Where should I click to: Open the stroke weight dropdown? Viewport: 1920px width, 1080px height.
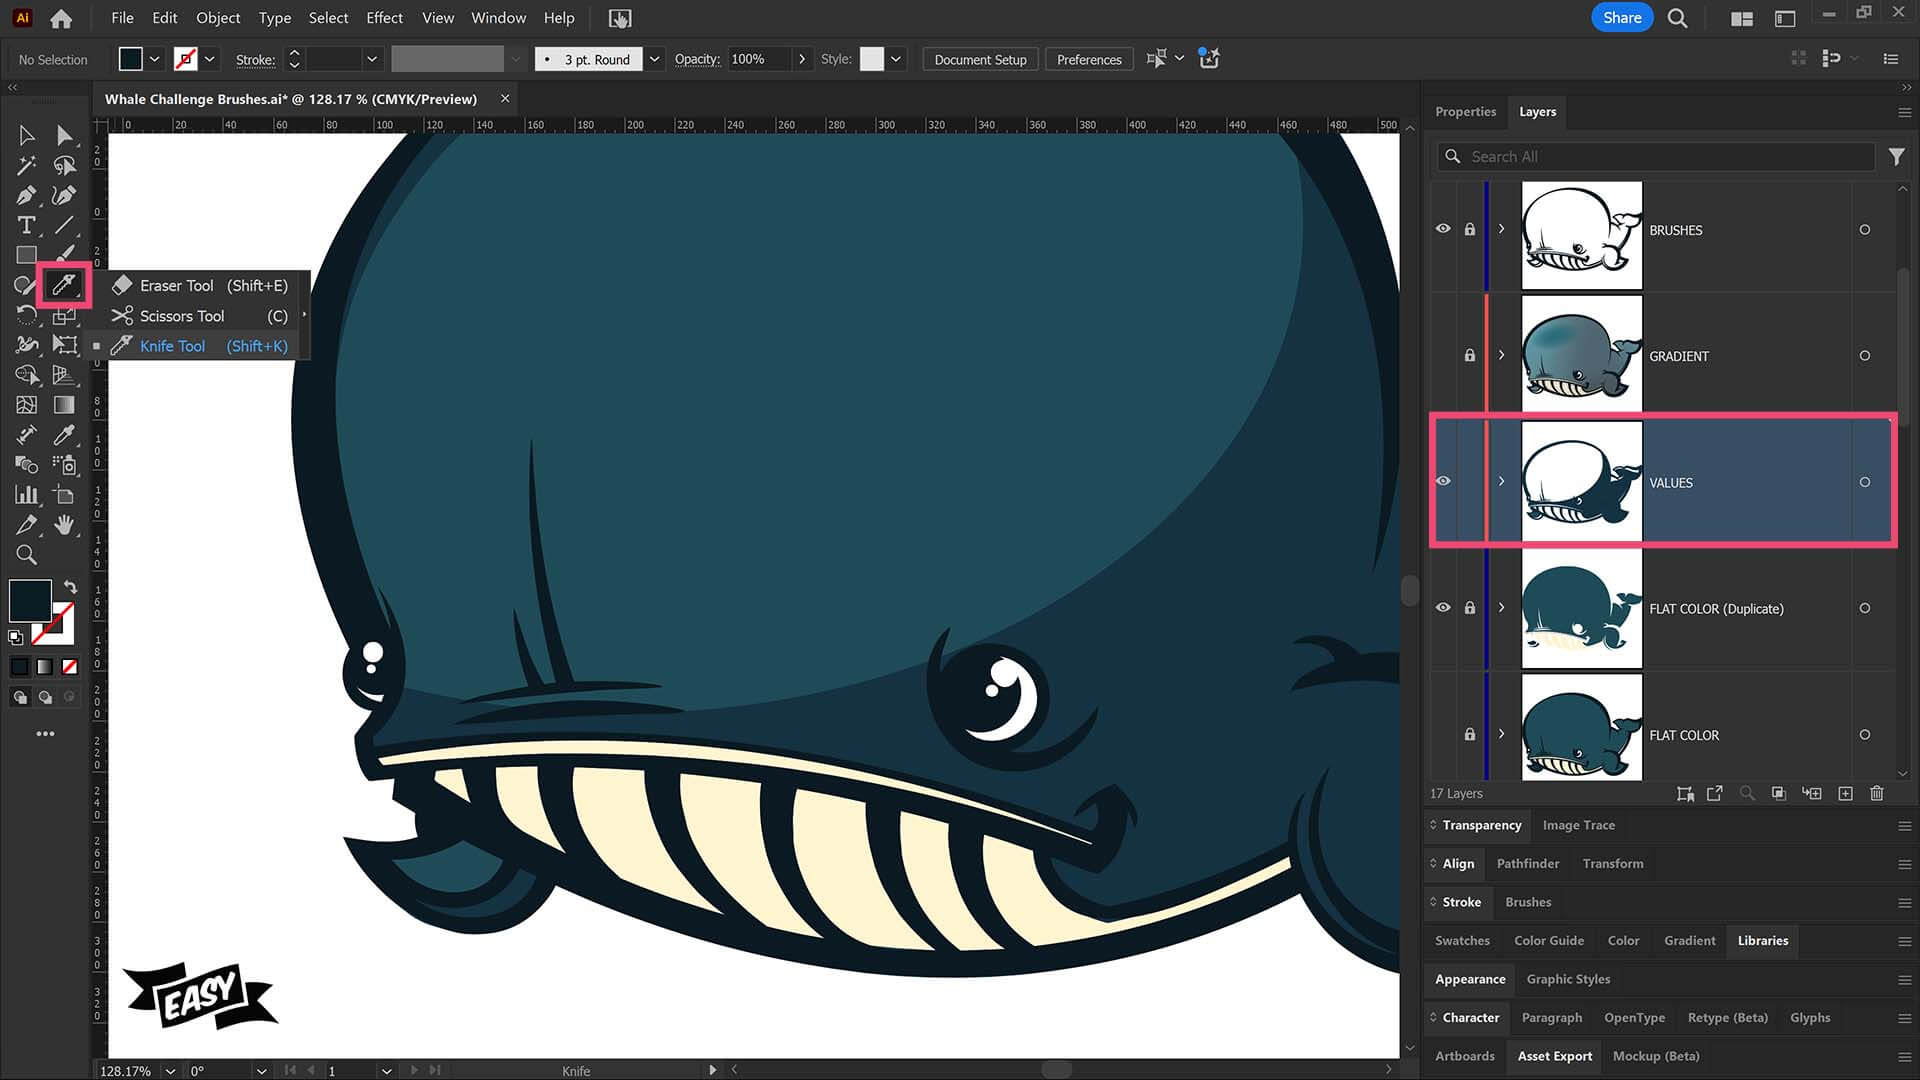pos(372,59)
